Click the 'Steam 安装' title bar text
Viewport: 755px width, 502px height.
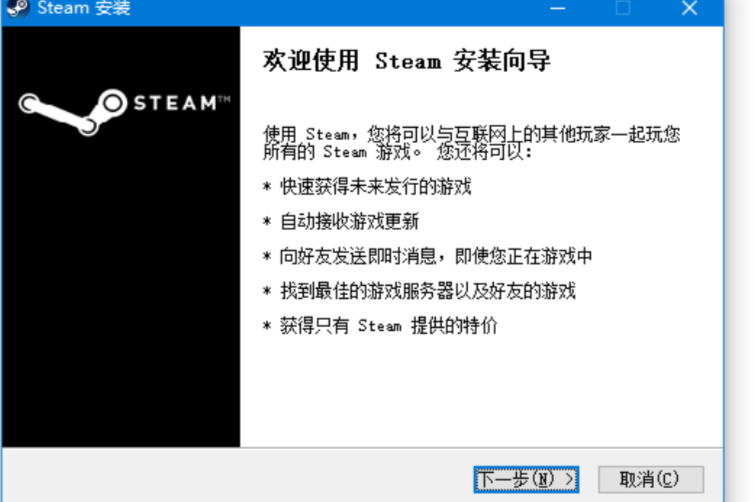(x=83, y=9)
